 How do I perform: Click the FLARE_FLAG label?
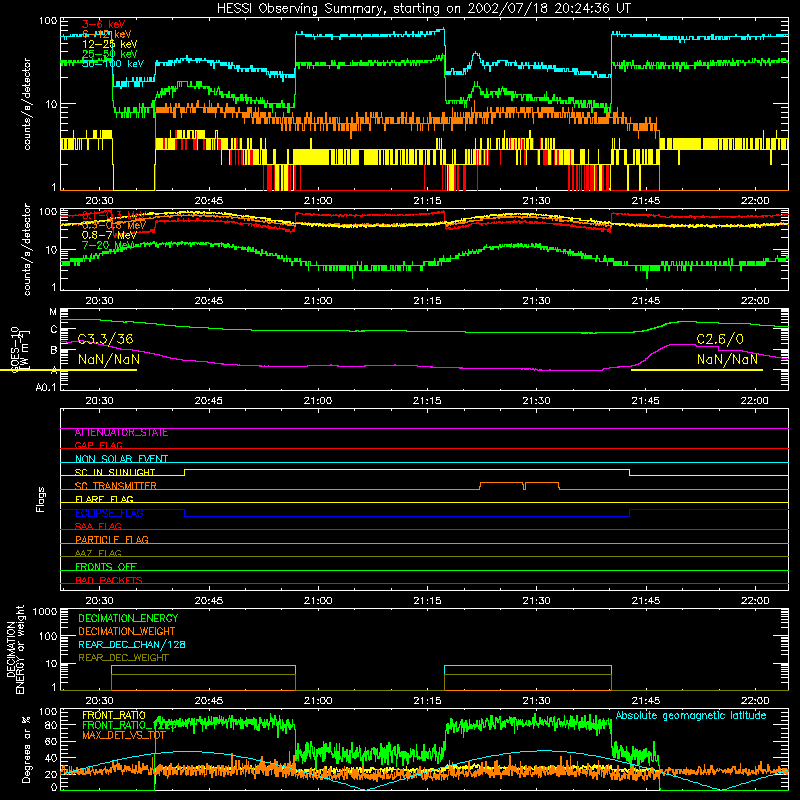(x=104, y=499)
